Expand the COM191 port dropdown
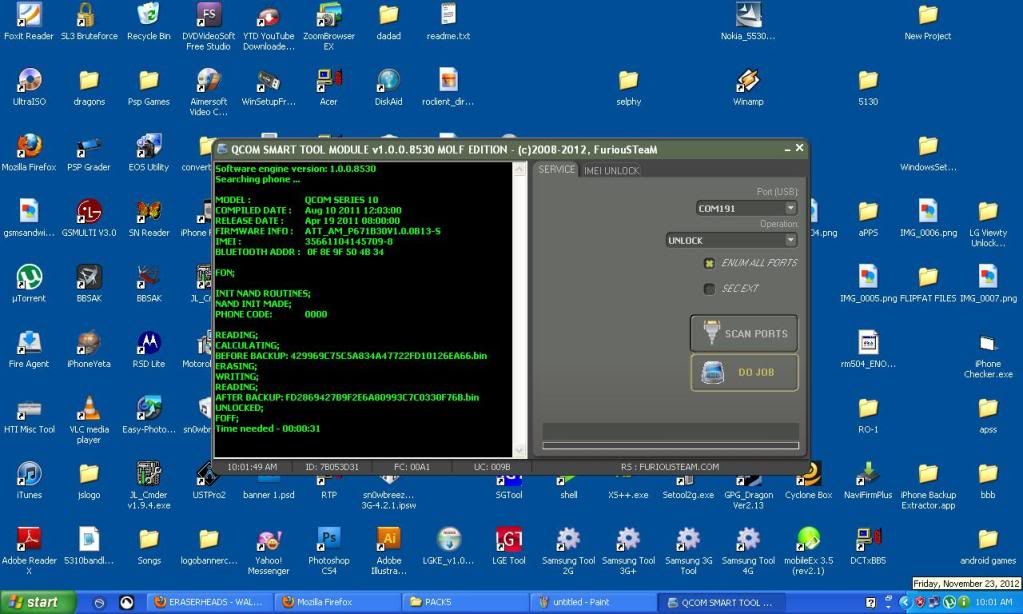Image resolution: width=1023 pixels, height=614 pixels. [x=790, y=208]
